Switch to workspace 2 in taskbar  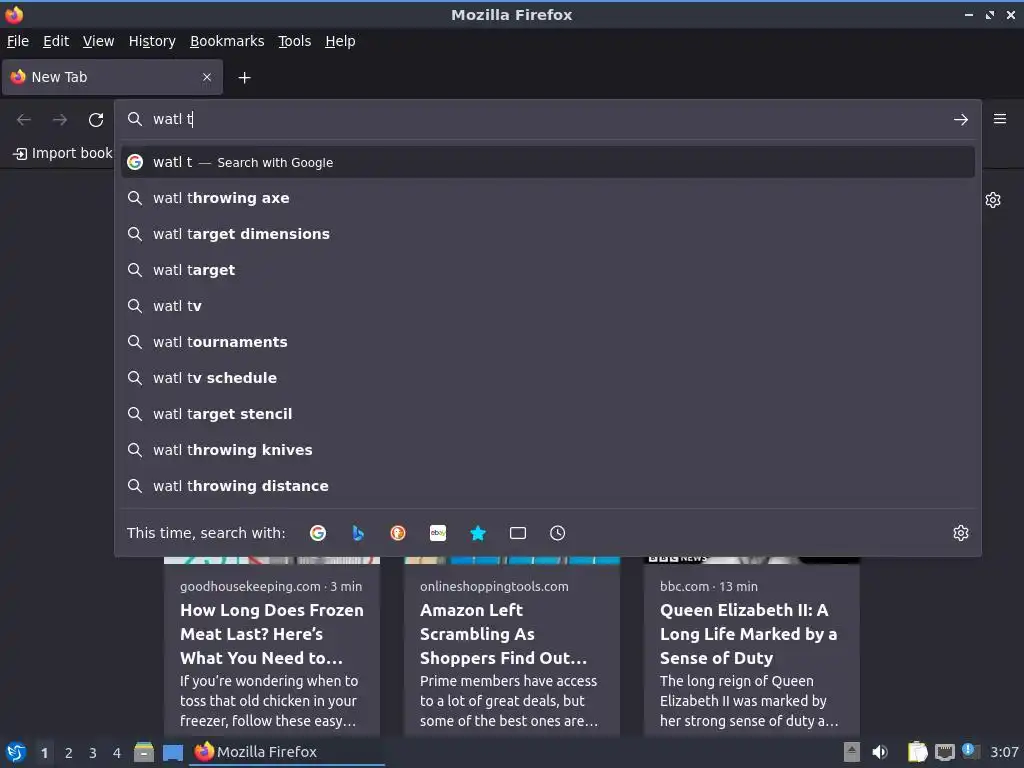(69, 753)
